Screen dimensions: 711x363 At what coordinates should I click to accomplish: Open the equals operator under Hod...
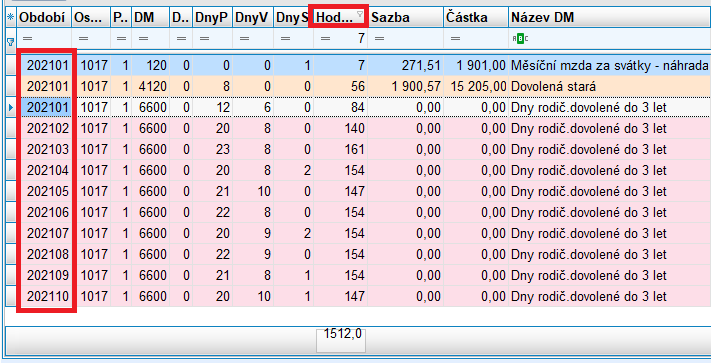(325, 39)
